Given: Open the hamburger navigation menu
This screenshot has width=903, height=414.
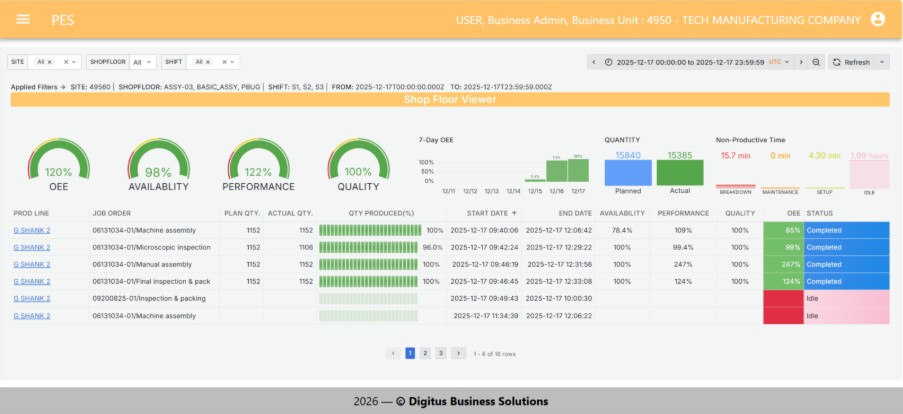Looking at the screenshot, I should click(x=23, y=19).
